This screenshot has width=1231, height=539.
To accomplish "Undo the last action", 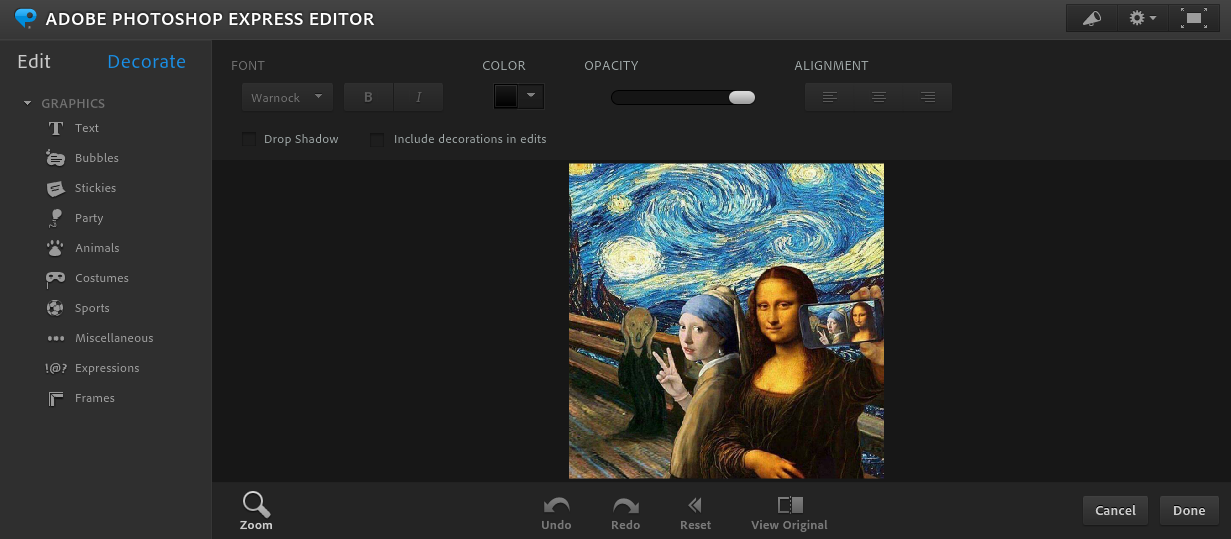I will click(x=556, y=514).
